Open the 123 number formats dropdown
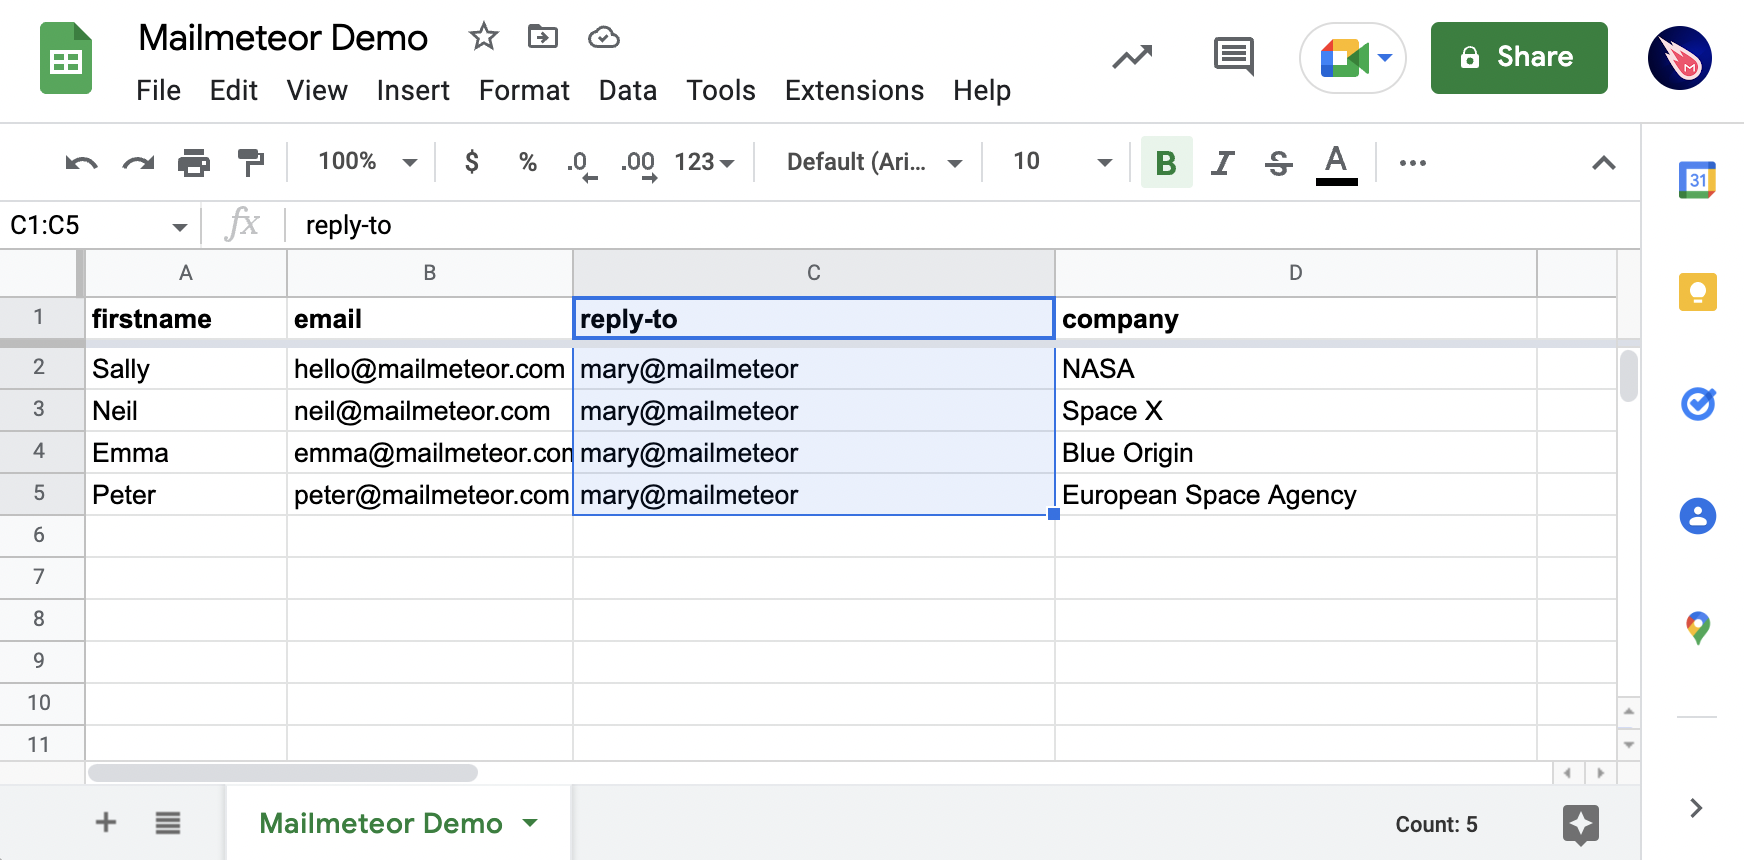 click(704, 162)
